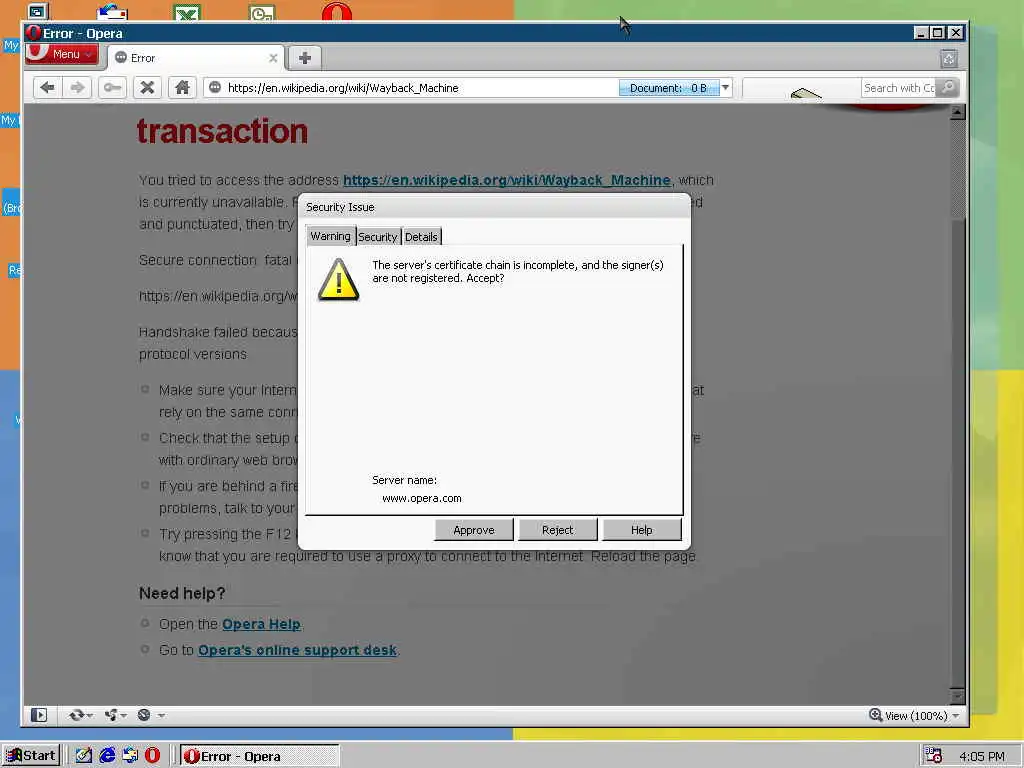
Task: Click the Error - Opera taskbar button
Action: (x=259, y=756)
